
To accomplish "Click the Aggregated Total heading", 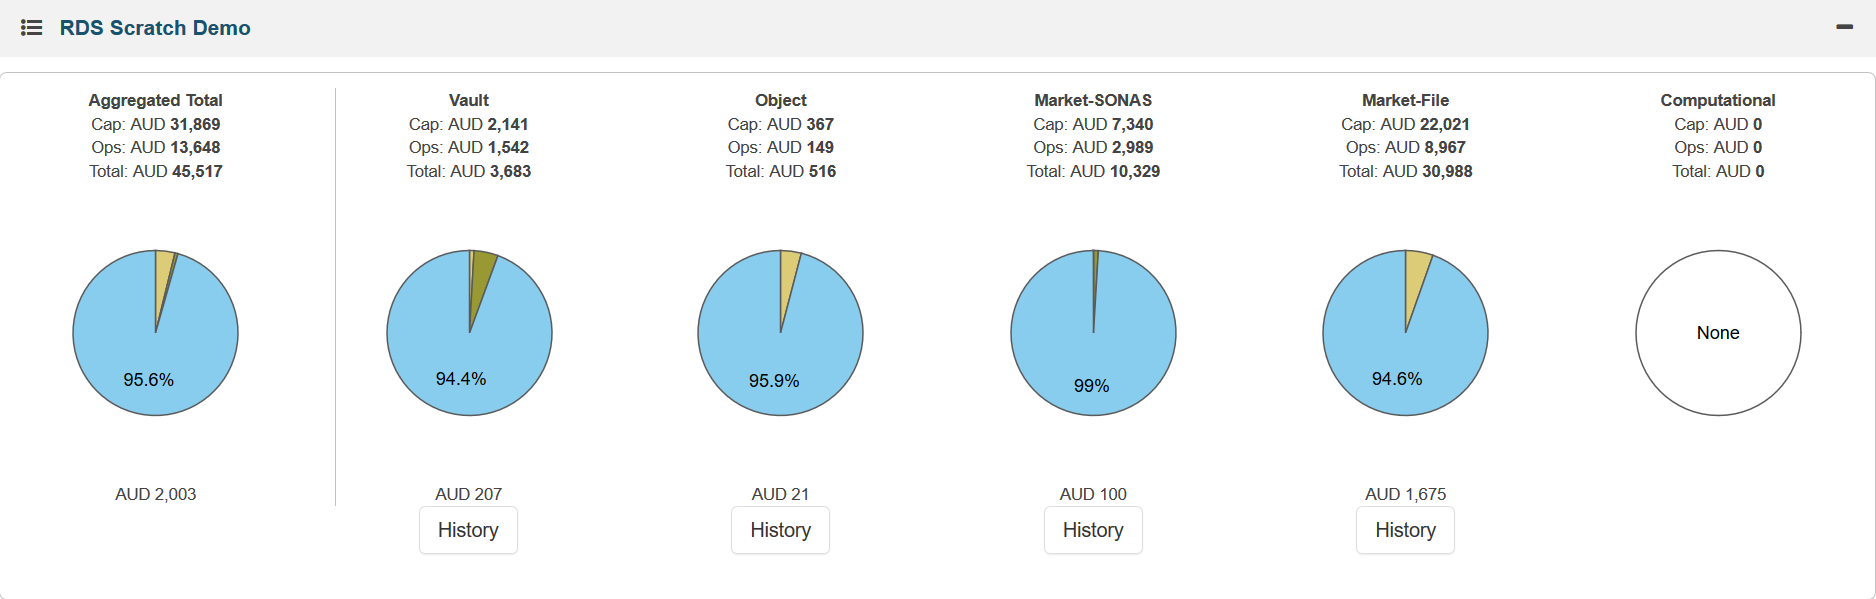I will point(155,100).
